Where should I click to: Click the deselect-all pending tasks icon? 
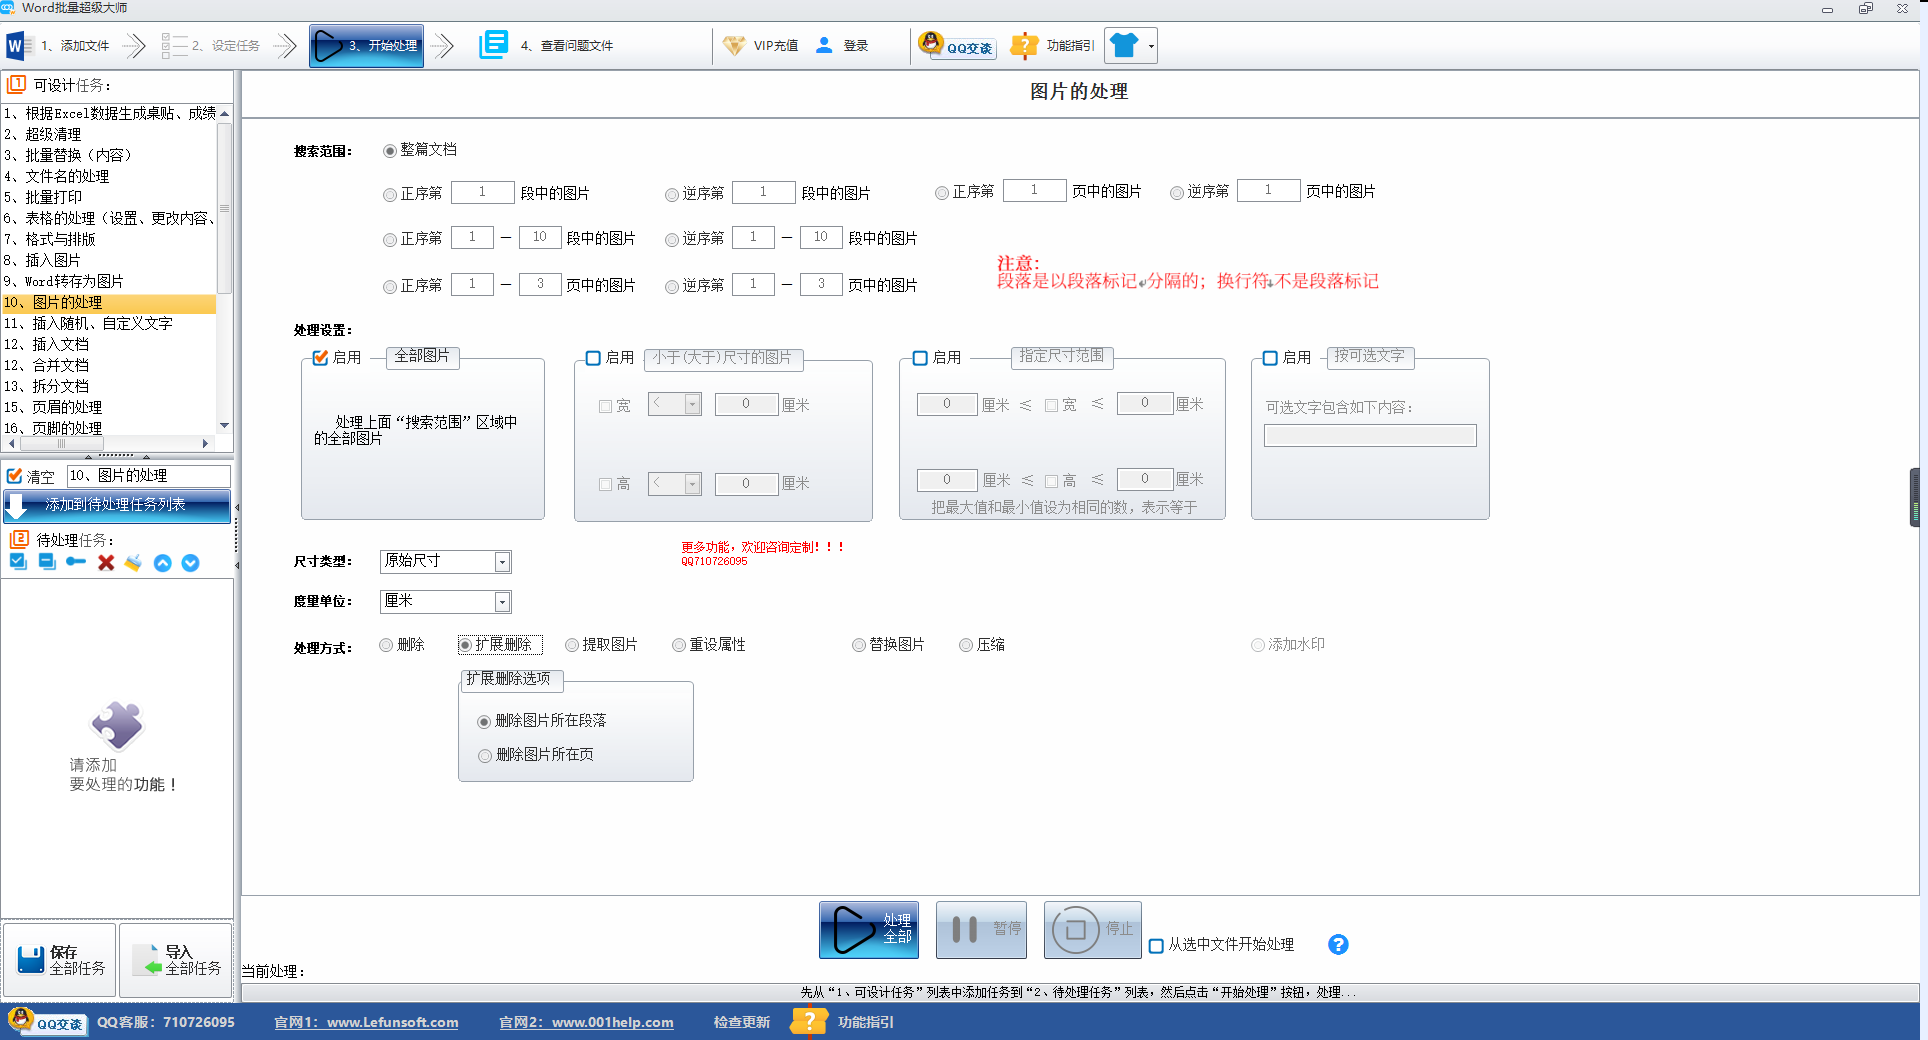pyautogui.click(x=47, y=562)
